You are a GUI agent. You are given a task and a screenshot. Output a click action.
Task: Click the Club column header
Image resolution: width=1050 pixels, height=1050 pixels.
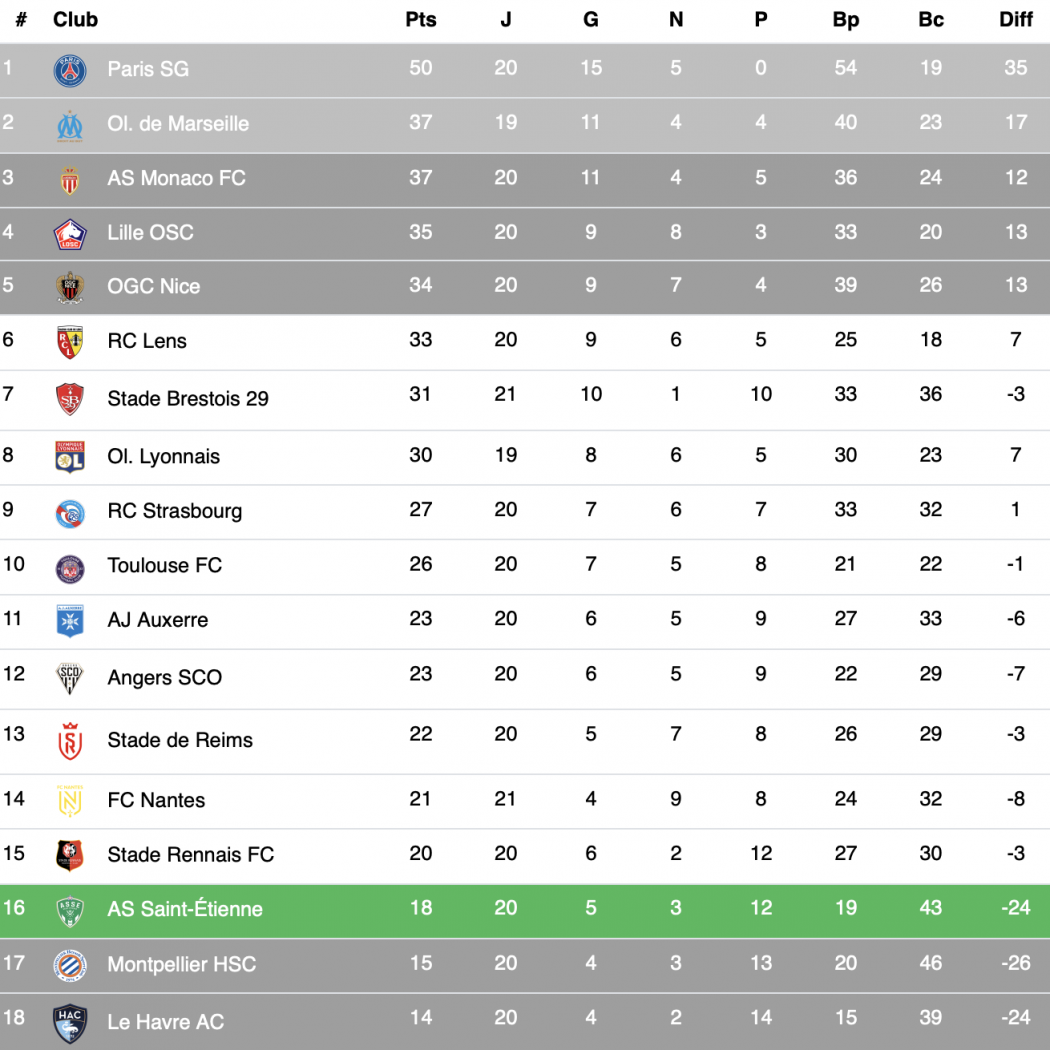(x=75, y=19)
